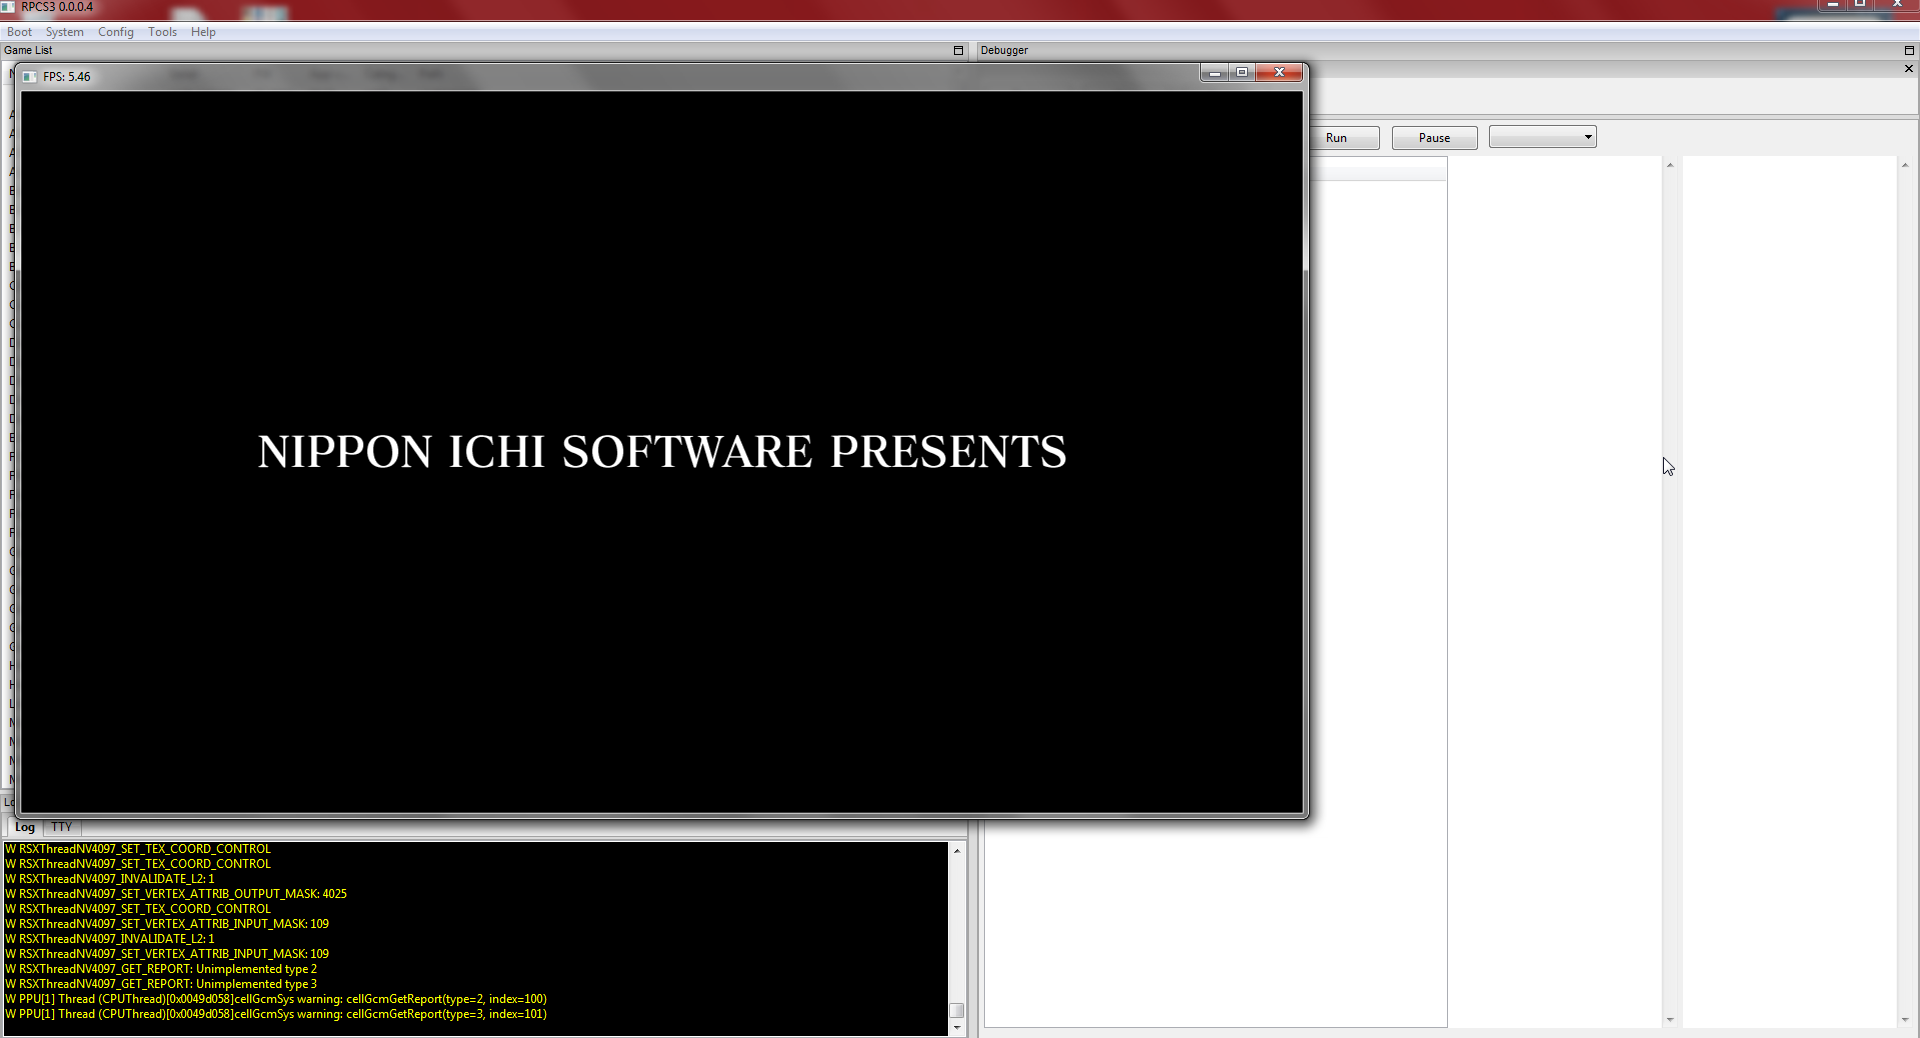
Task: Minimize the FPS game window
Action: click(x=1215, y=73)
